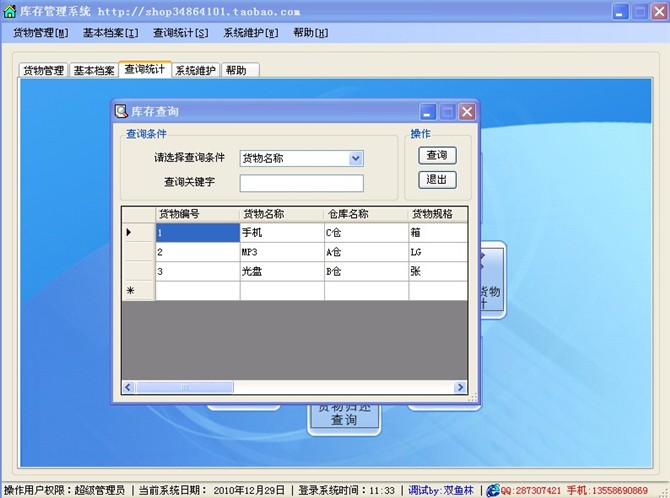
Task: Click the row selector of the 手机 row
Action: (x=138, y=233)
